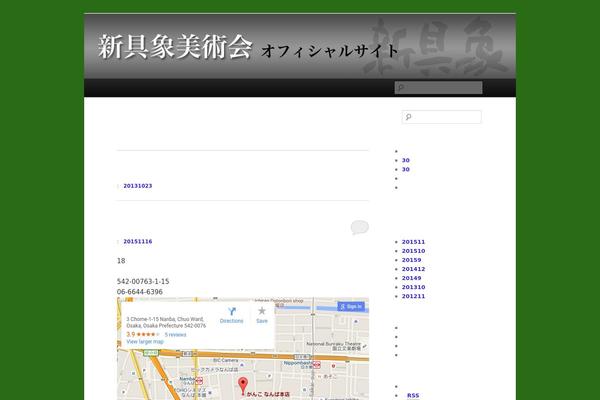Open the first sidebar link labeled 30
The height and width of the screenshot is (400, 600).
coord(406,160)
